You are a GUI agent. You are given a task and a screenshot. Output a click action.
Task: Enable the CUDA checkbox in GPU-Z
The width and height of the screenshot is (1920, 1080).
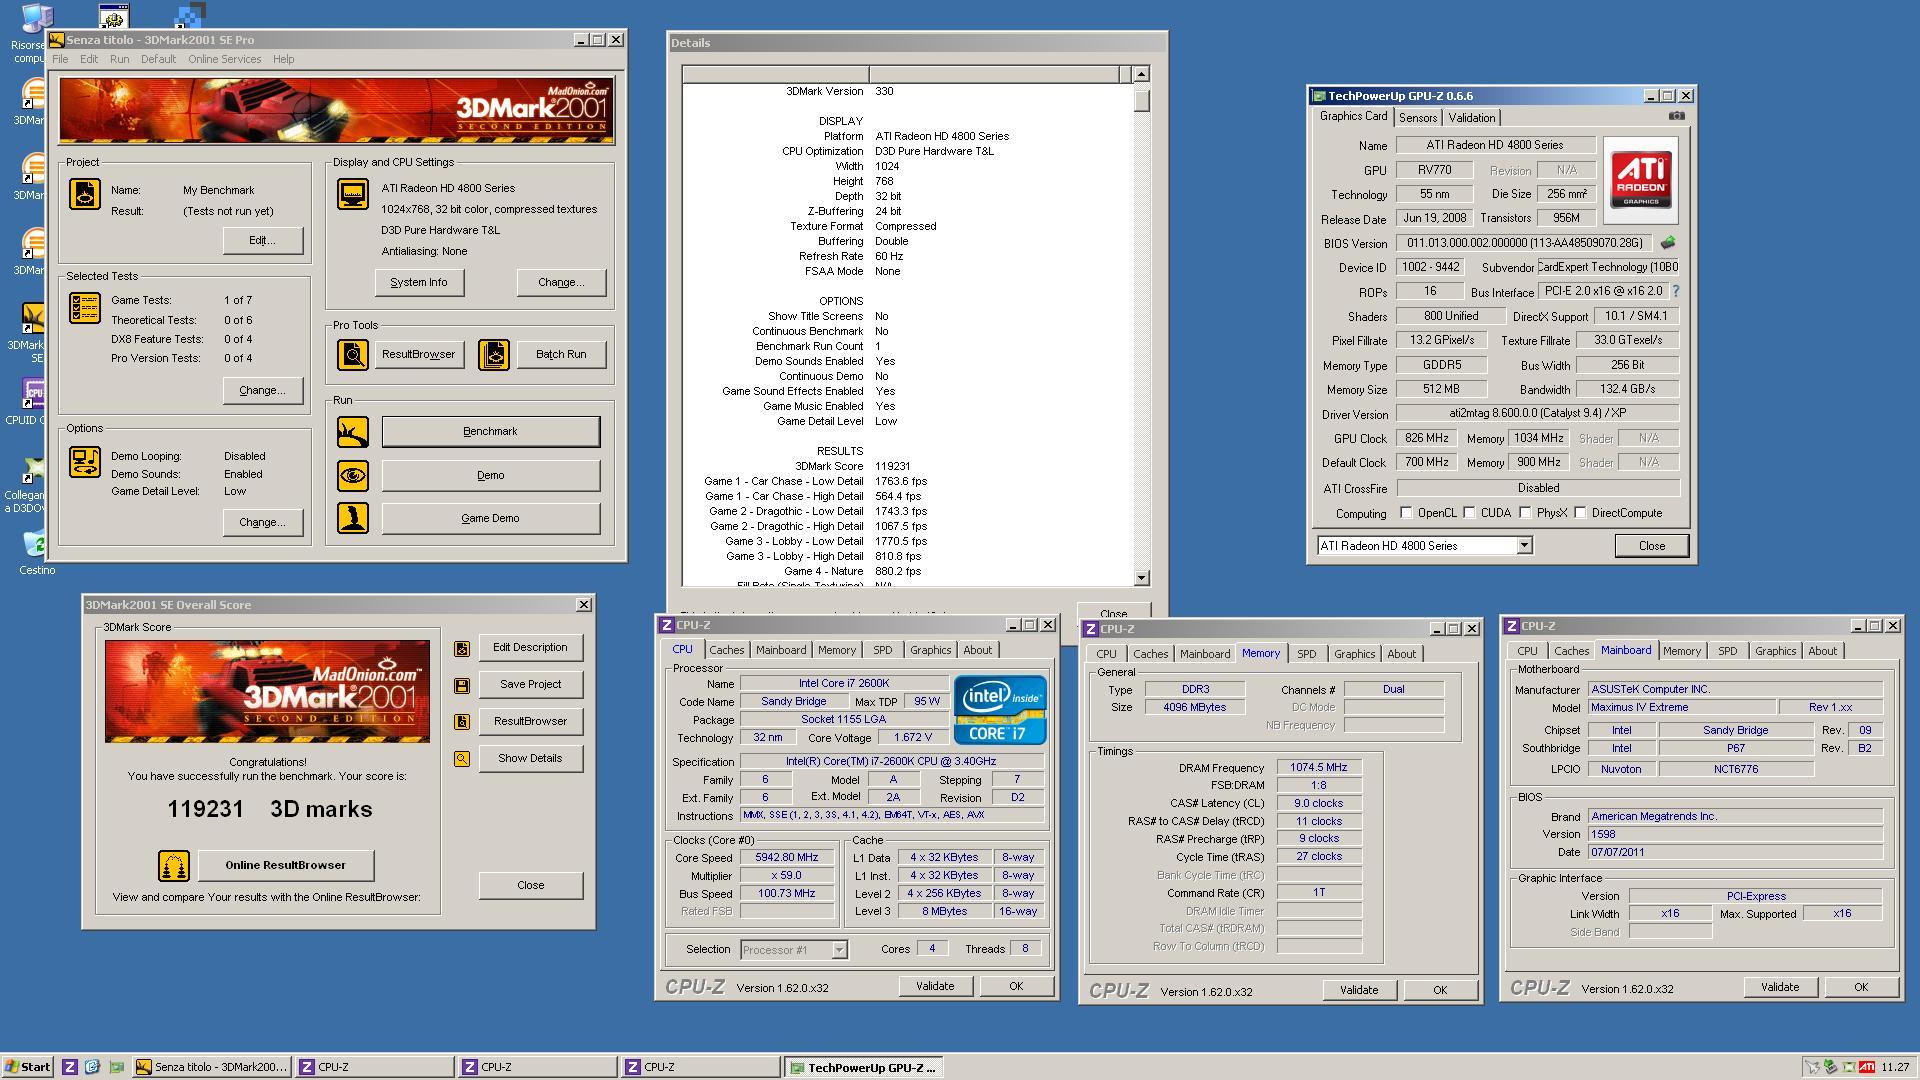pos(1469,513)
